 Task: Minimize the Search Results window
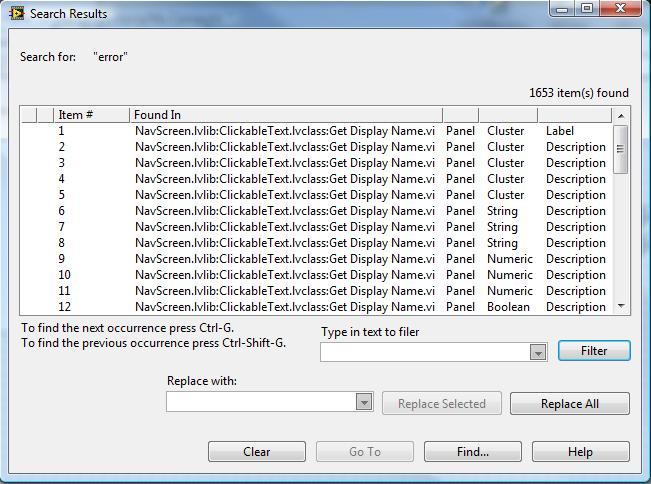point(562,9)
